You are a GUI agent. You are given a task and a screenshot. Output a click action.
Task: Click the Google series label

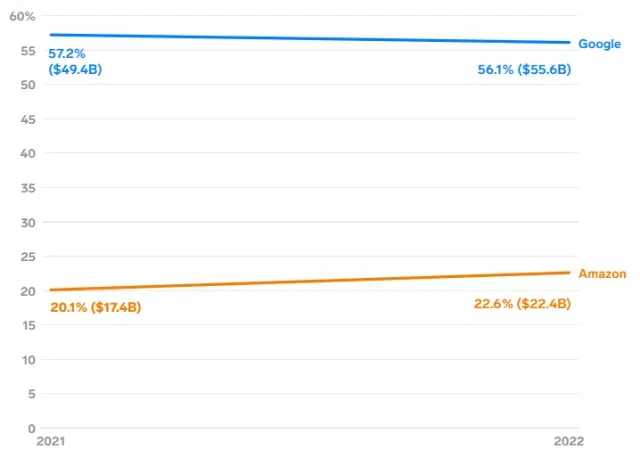click(599, 44)
